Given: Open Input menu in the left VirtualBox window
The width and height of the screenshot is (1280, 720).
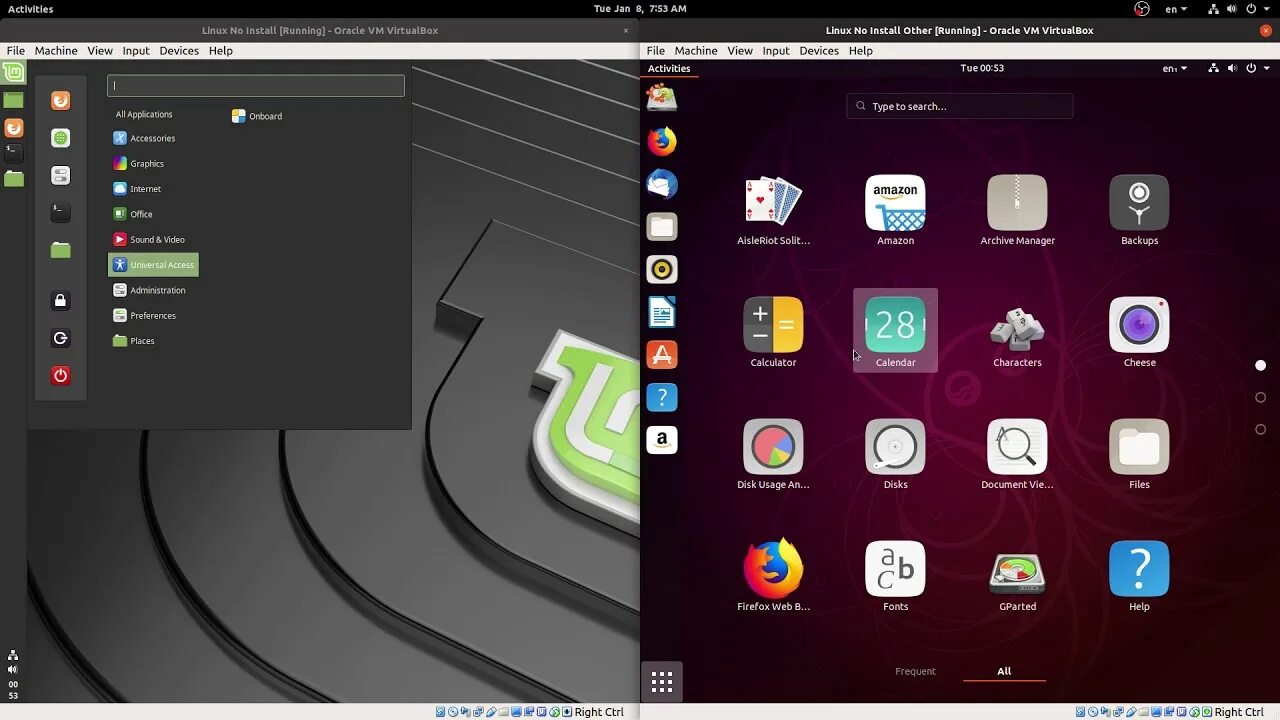Looking at the screenshot, I should [136, 50].
